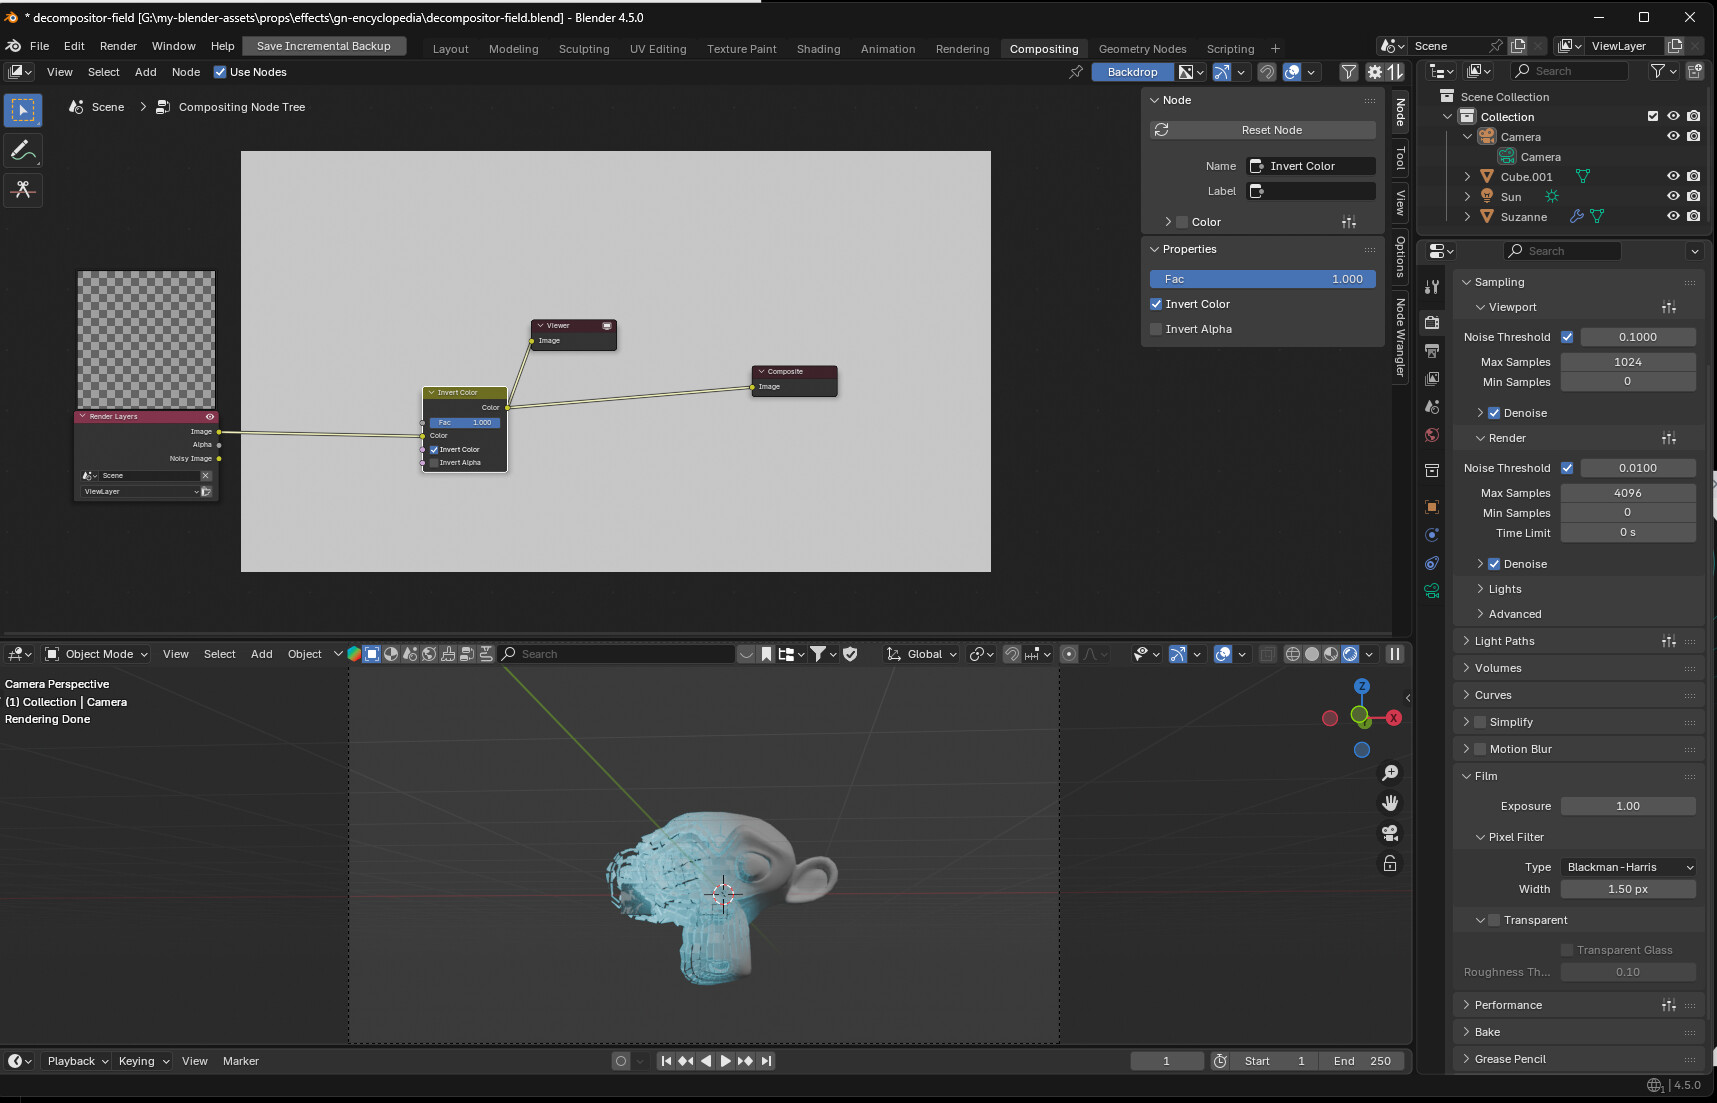Open the Object properties tab icon
Screen dimensions: 1717x1103
(x=1432, y=507)
